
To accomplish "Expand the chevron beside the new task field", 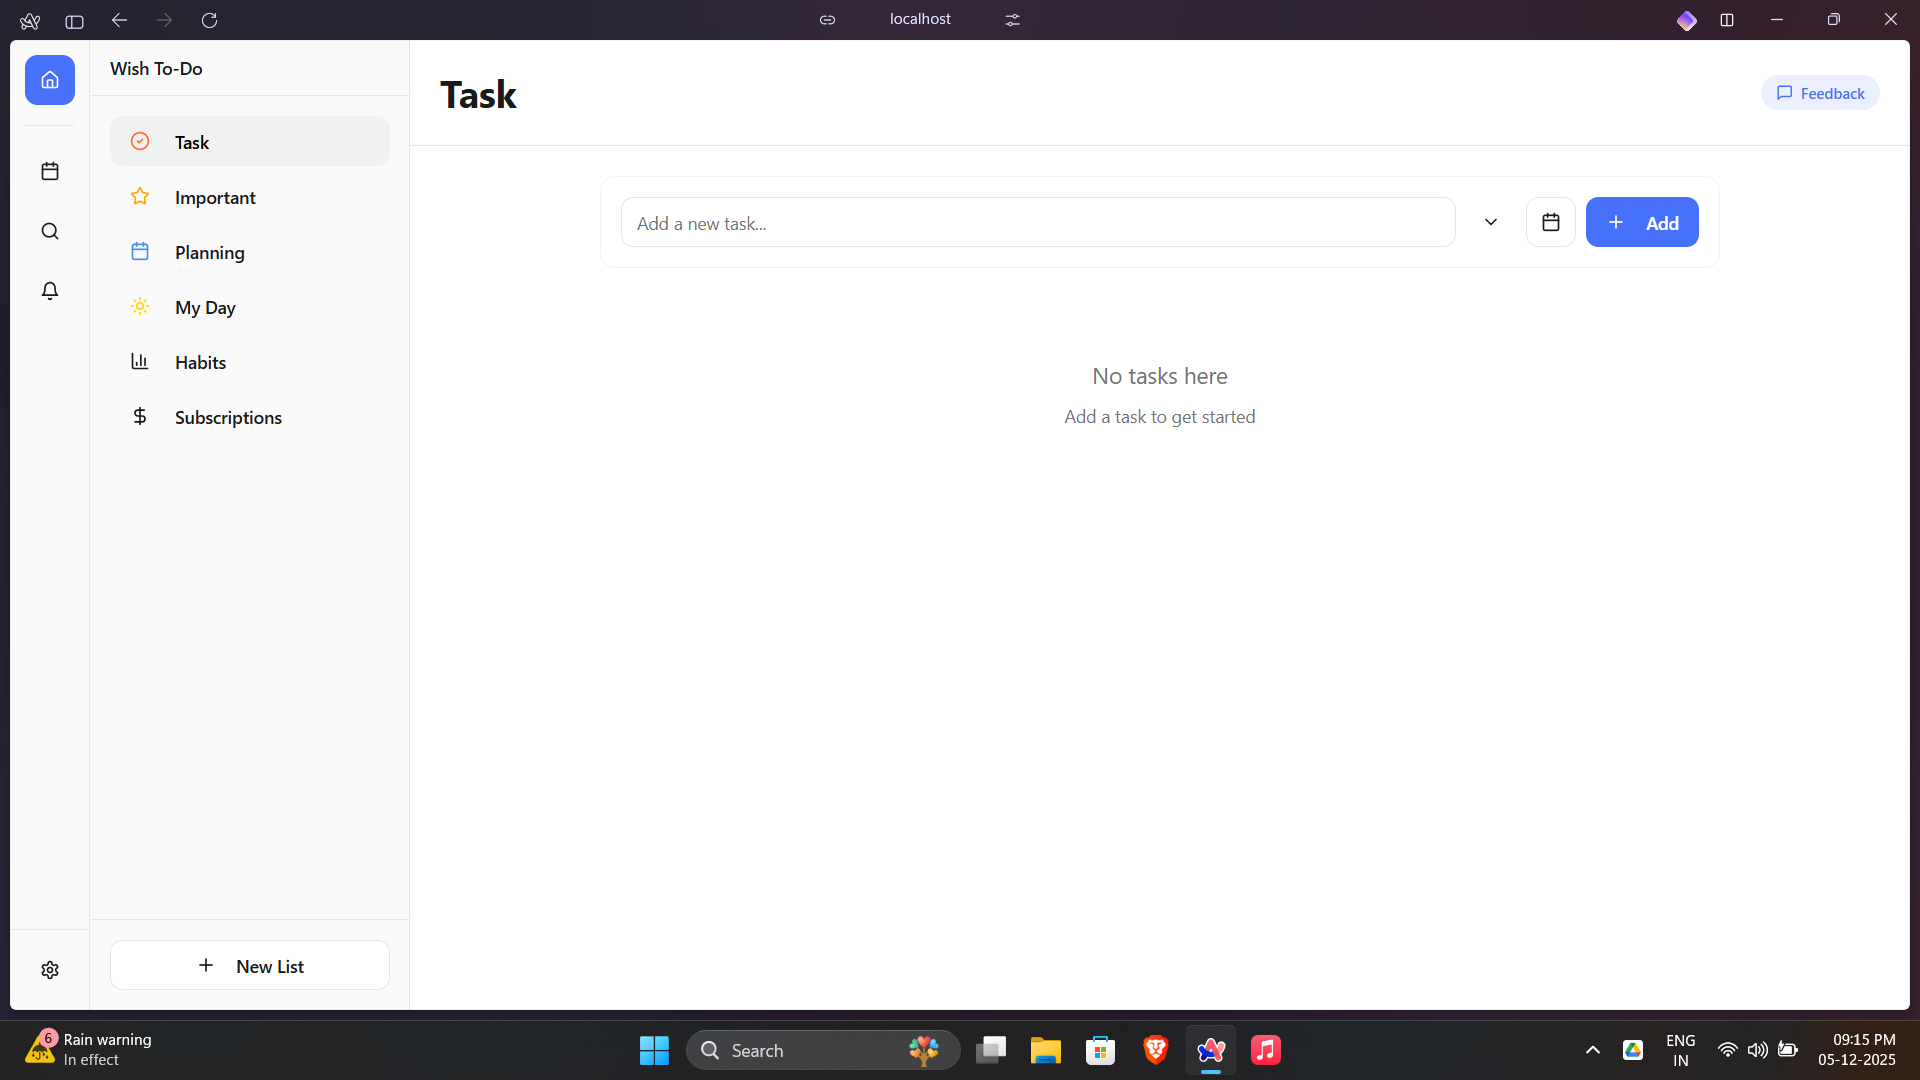I will [x=1490, y=222].
